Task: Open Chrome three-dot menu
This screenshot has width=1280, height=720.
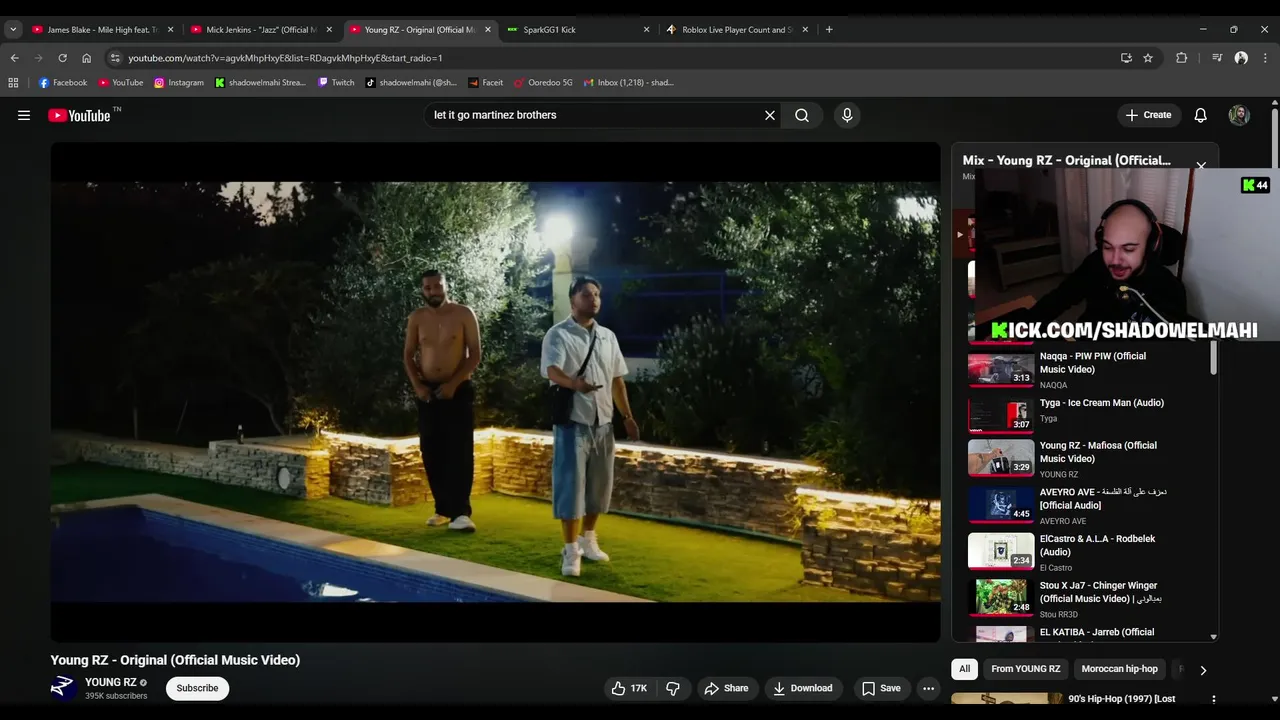Action: (x=1266, y=58)
